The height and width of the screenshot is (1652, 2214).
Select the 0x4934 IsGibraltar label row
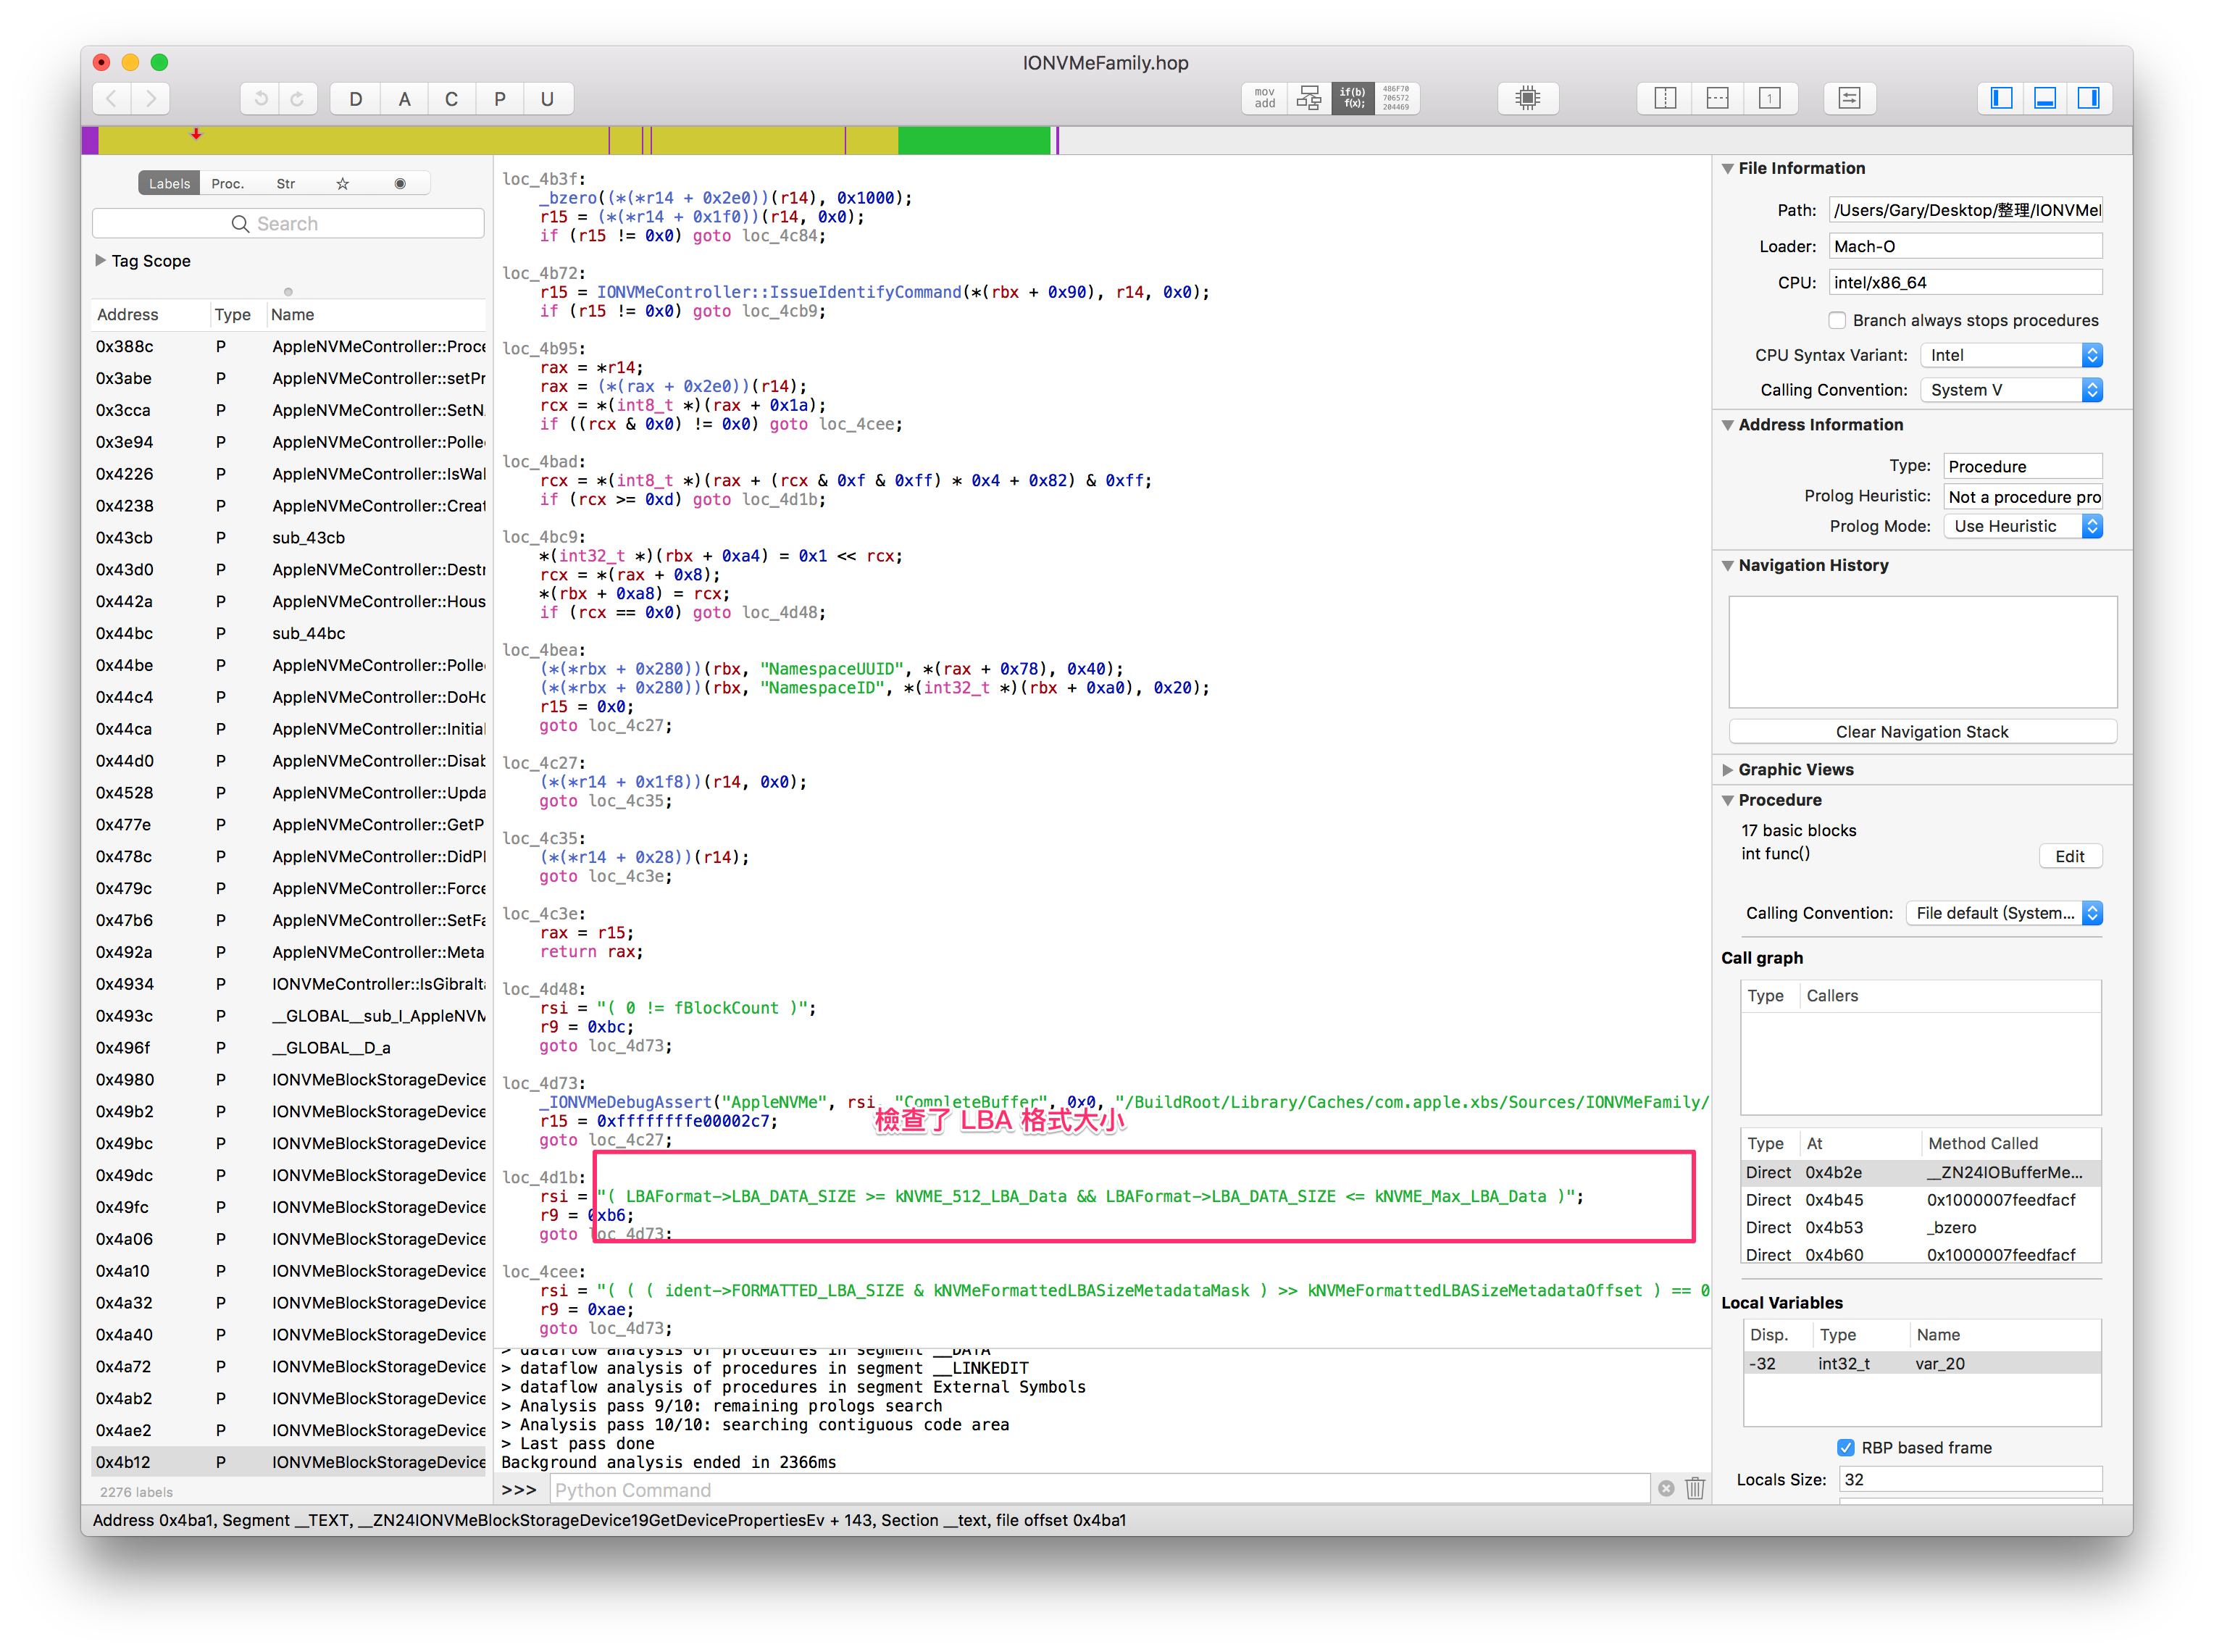288,984
